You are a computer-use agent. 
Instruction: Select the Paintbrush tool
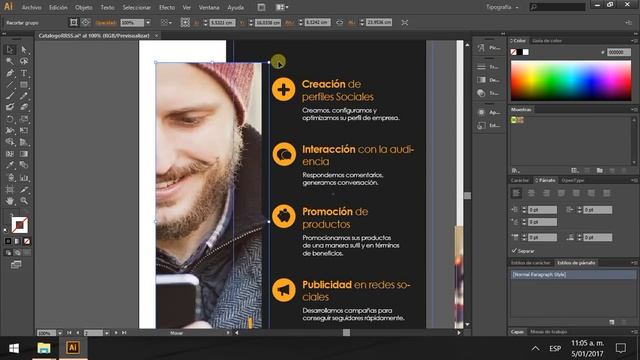10,96
